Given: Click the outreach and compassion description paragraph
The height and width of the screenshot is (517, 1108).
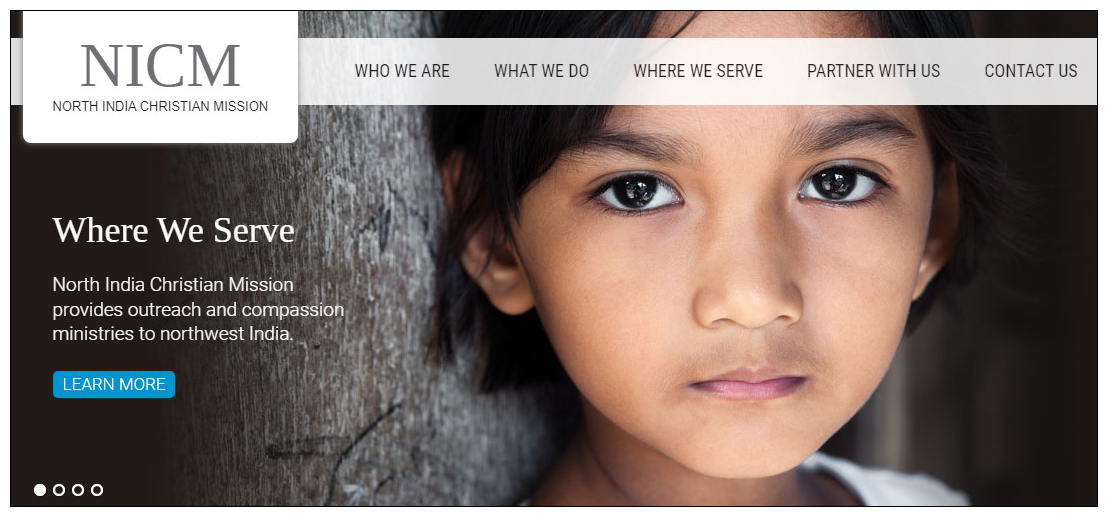Looking at the screenshot, I should 199,309.
